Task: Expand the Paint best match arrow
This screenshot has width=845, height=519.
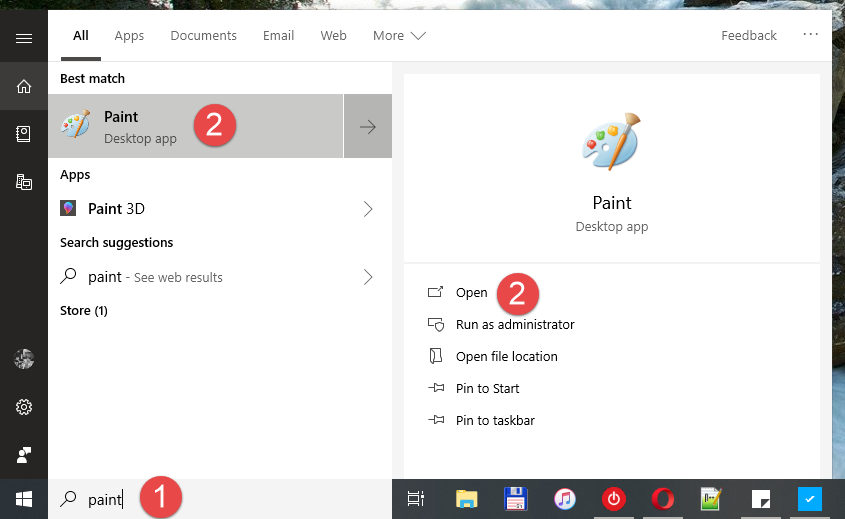Action: click(368, 127)
